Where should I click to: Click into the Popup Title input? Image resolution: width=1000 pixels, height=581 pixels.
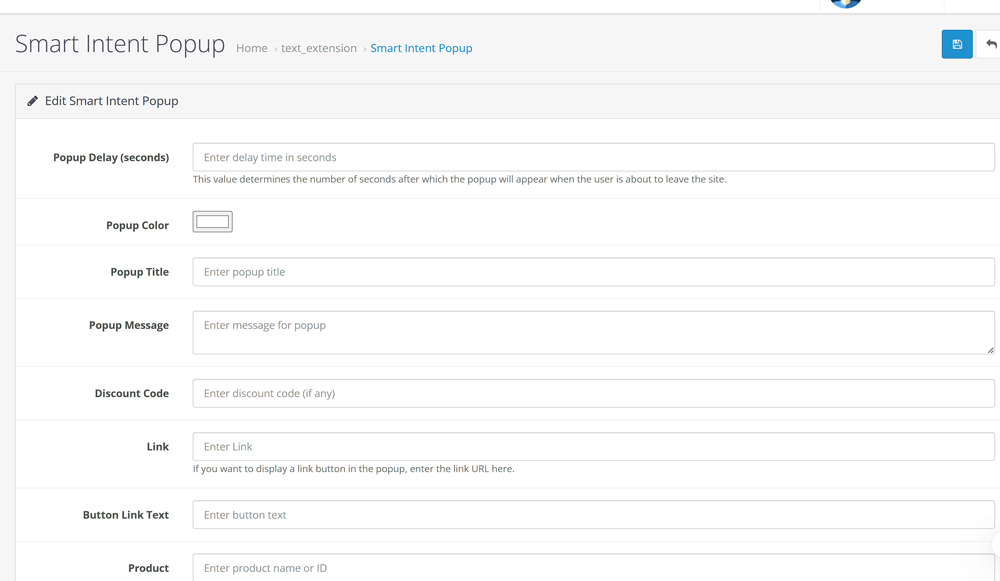point(593,272)
